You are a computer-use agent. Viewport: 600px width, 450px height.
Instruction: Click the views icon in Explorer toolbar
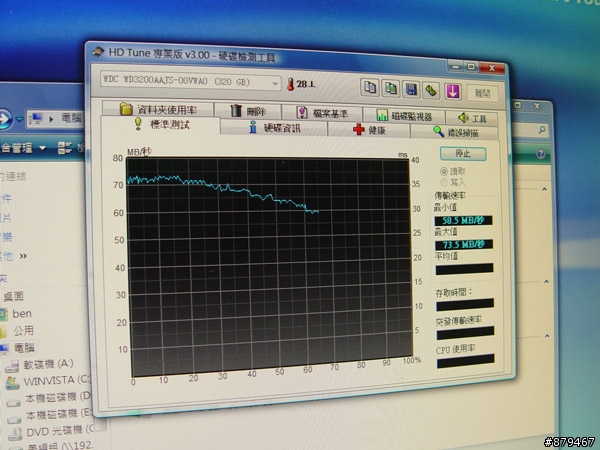(64, 148)
